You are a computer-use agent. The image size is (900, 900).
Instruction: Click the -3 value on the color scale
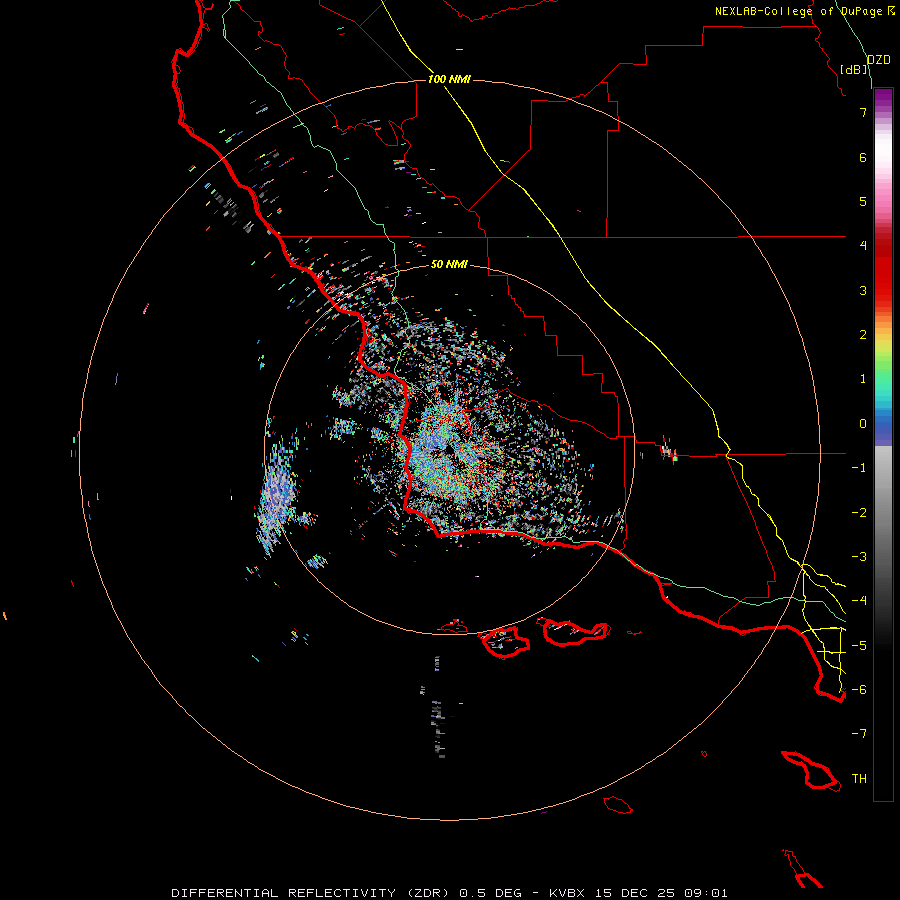point(859,557)
